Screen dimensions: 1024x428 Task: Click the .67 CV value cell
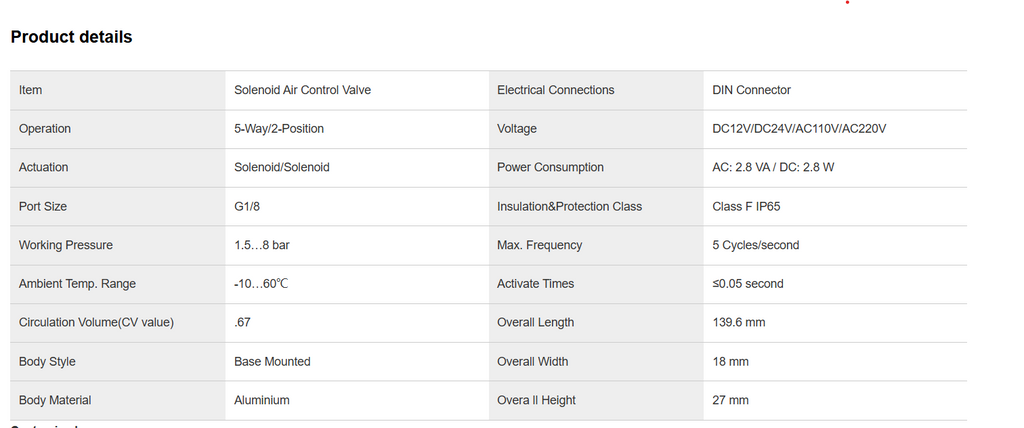click(x=242, y=322)
